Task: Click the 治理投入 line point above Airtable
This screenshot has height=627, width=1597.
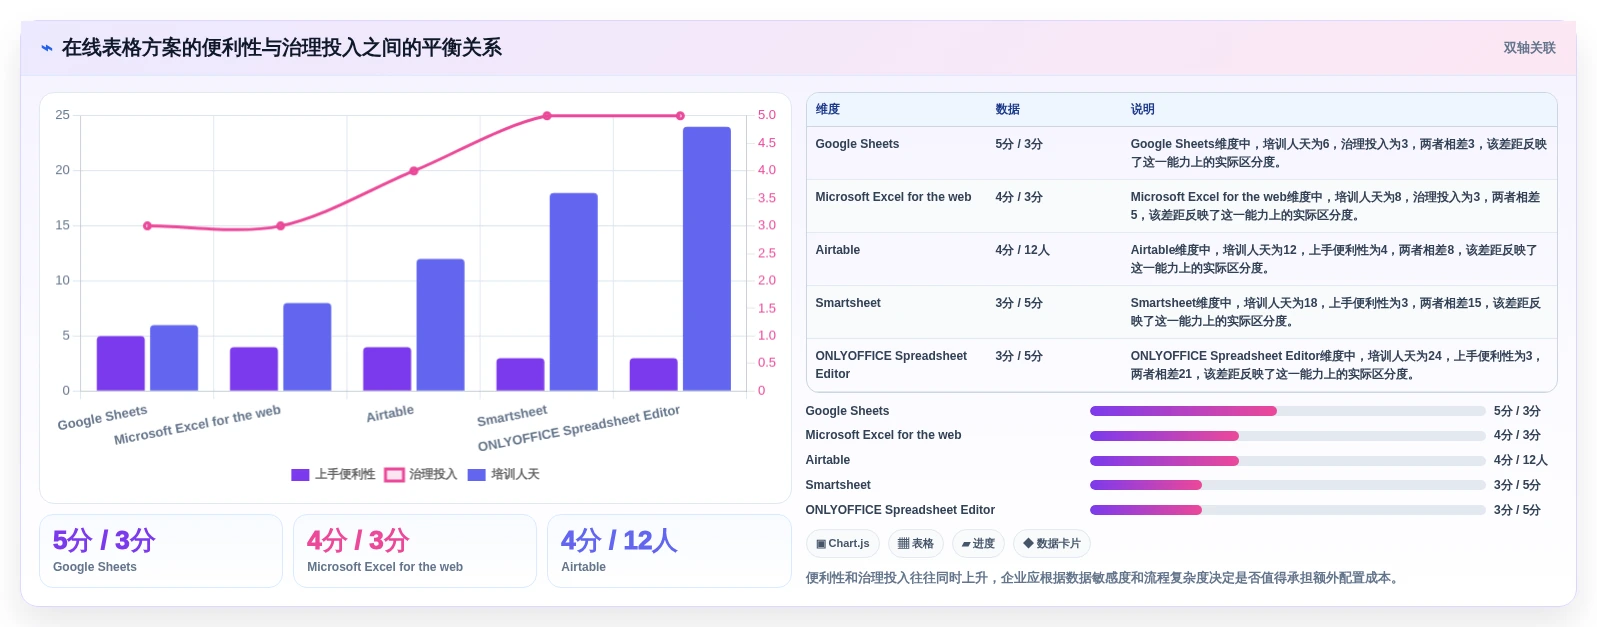Action: point(414,171)
